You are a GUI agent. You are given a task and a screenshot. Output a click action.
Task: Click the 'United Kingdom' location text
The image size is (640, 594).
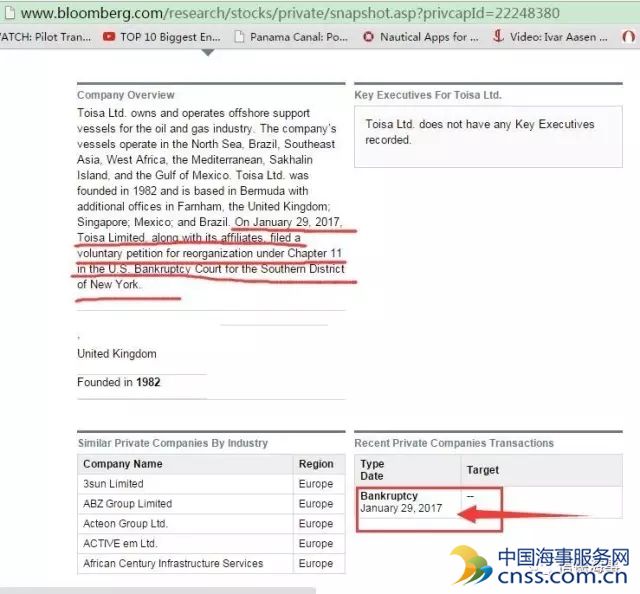(x=117, y=354)
